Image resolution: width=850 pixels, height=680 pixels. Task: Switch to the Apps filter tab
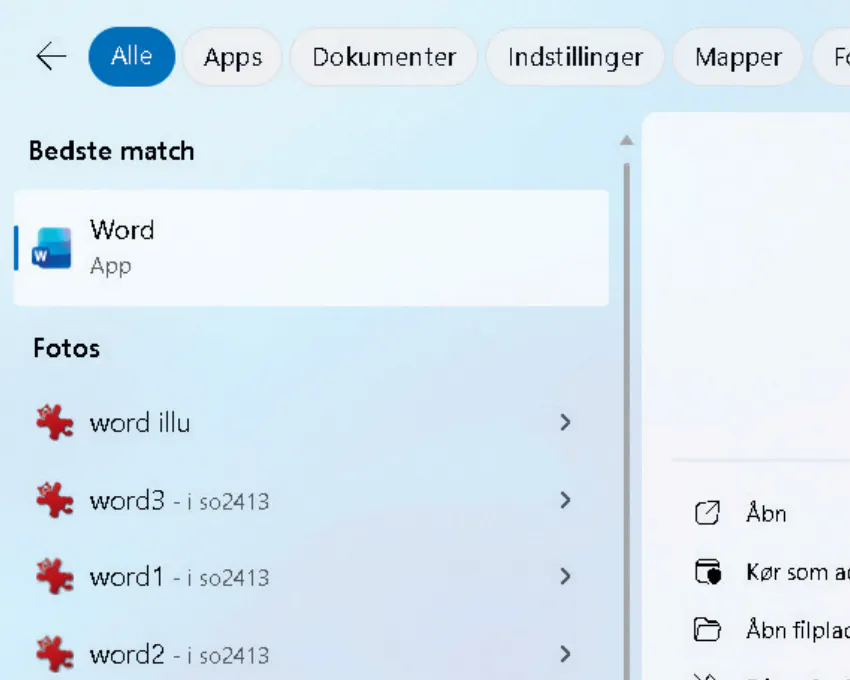pos(232,58)
